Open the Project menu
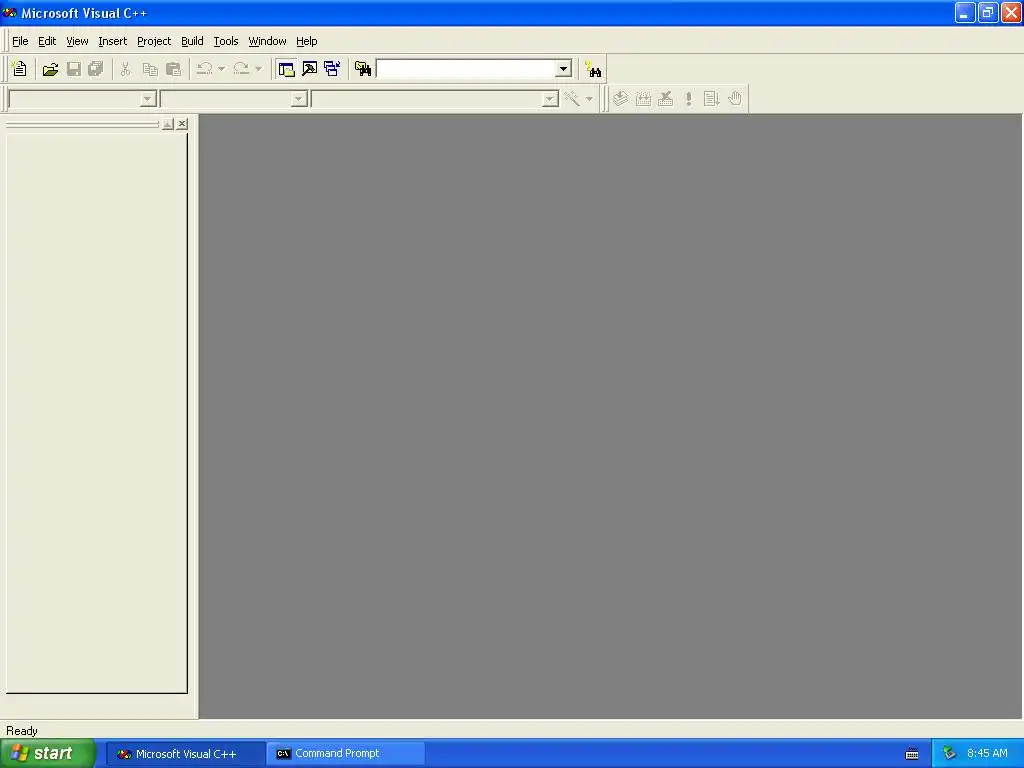The image size is (1024, 768). [x=154, y=41]
